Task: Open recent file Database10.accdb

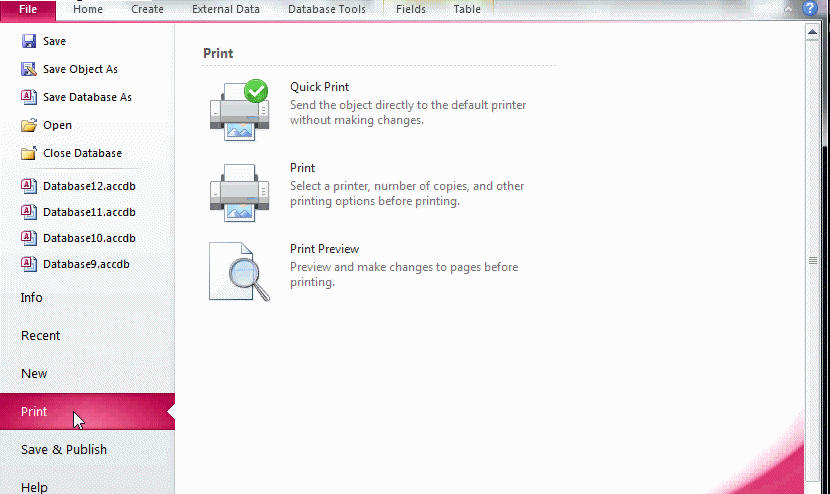Action: 89,238
